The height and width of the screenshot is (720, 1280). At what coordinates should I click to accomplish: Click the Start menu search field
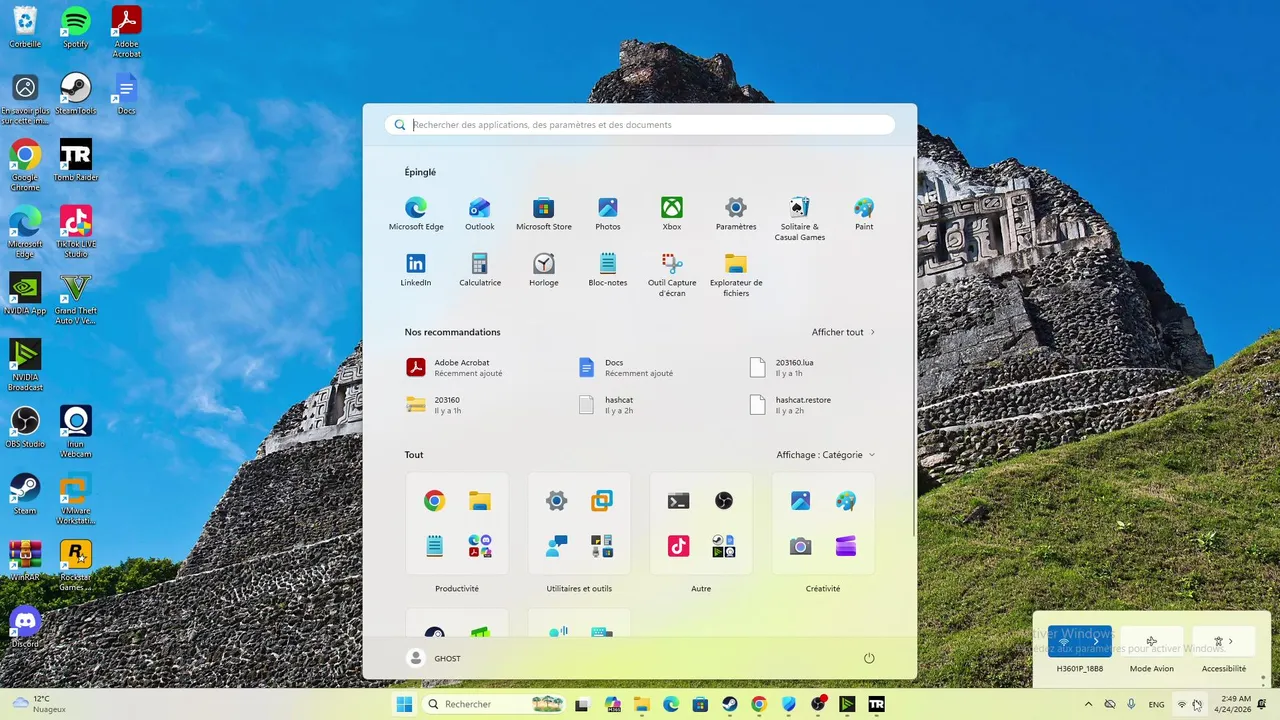pyautogui.click(x=640, y=125)
